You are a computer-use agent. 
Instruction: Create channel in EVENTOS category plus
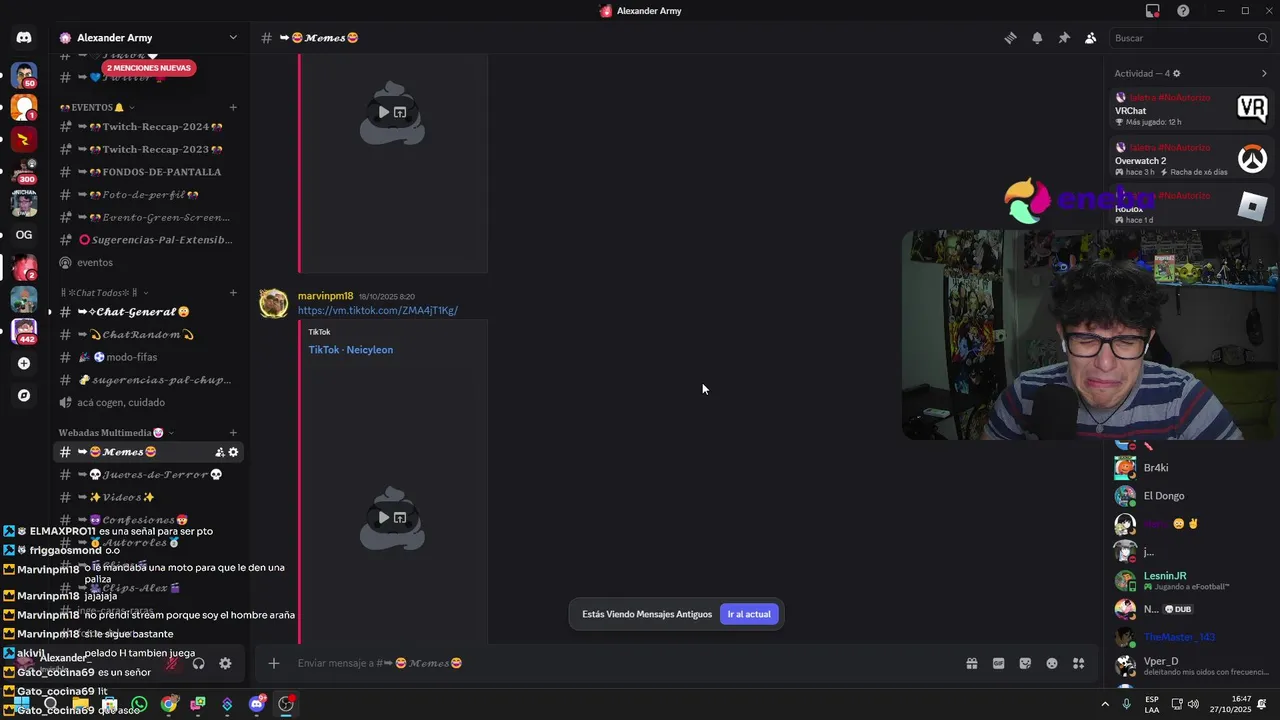point(233,107)
